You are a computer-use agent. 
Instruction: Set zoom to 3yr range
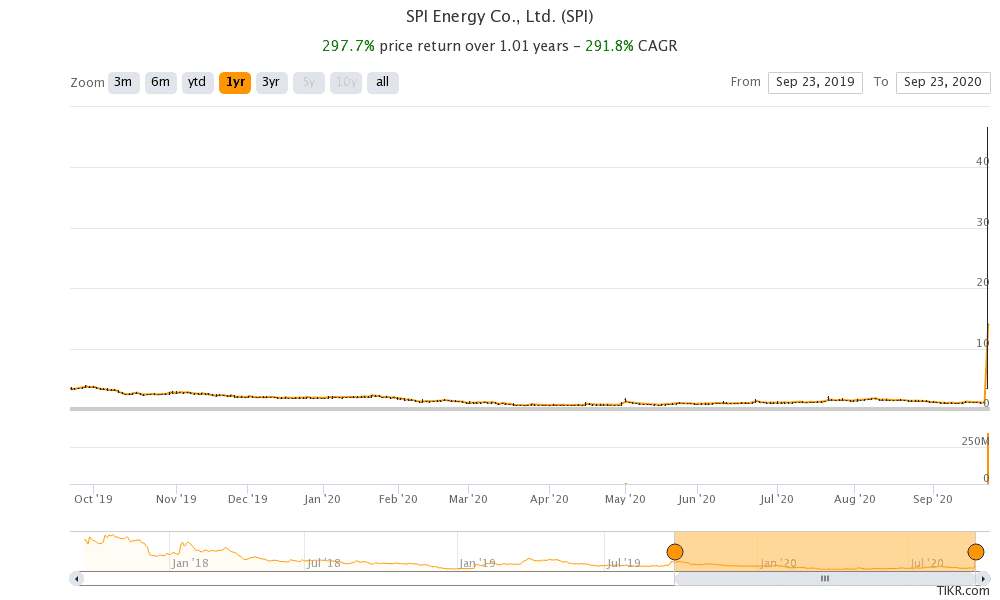pyautogui.click(x=271, y=82)
